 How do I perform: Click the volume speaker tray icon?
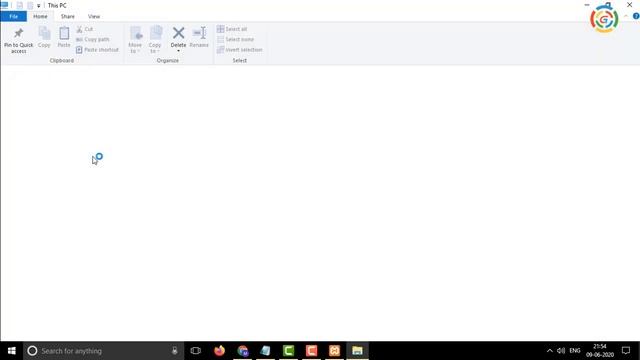(x=561, y=351)
